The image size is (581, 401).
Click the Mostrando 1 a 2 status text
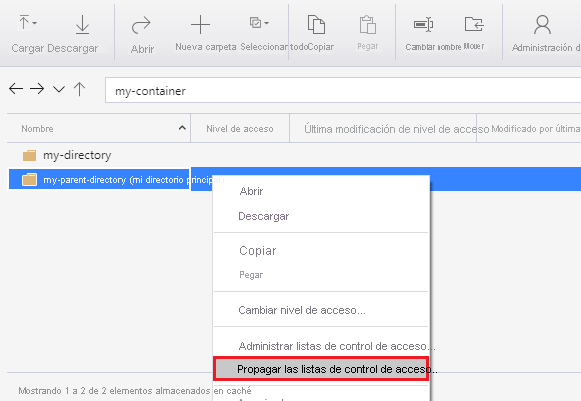[x=135, y=391]
